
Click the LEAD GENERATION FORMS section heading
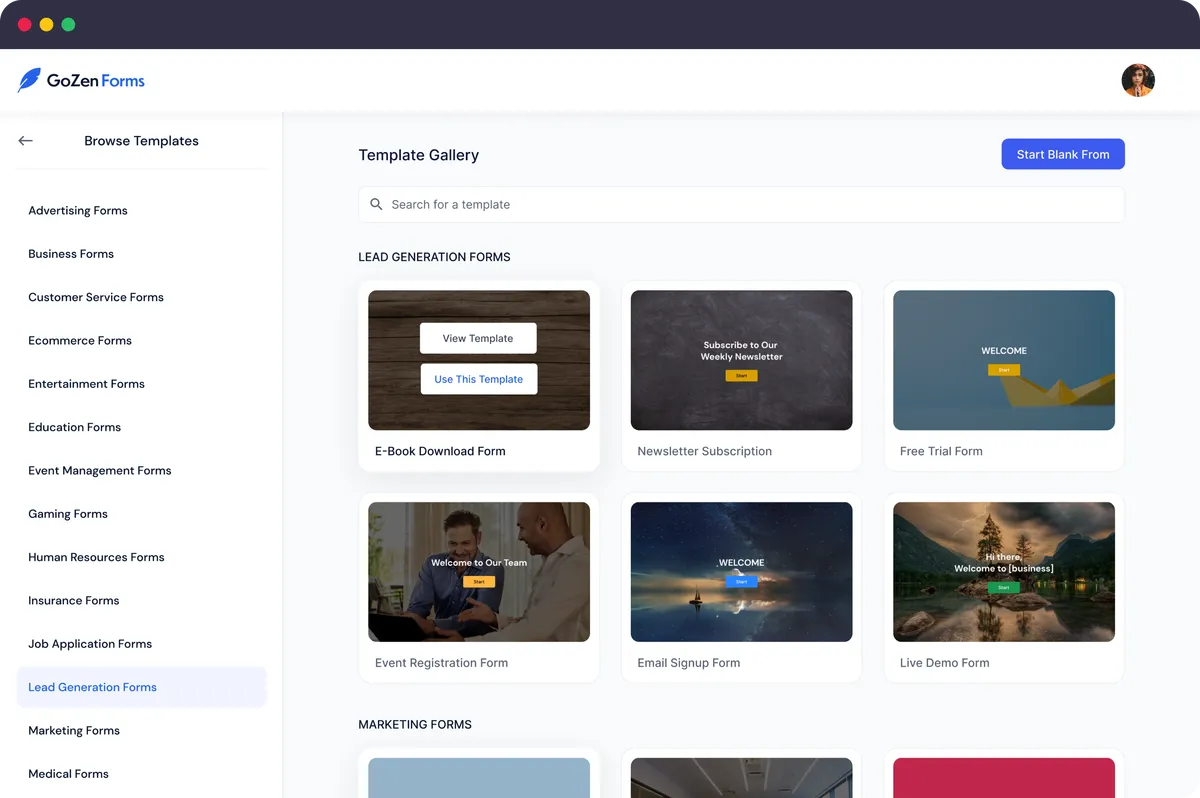[434, 257]
